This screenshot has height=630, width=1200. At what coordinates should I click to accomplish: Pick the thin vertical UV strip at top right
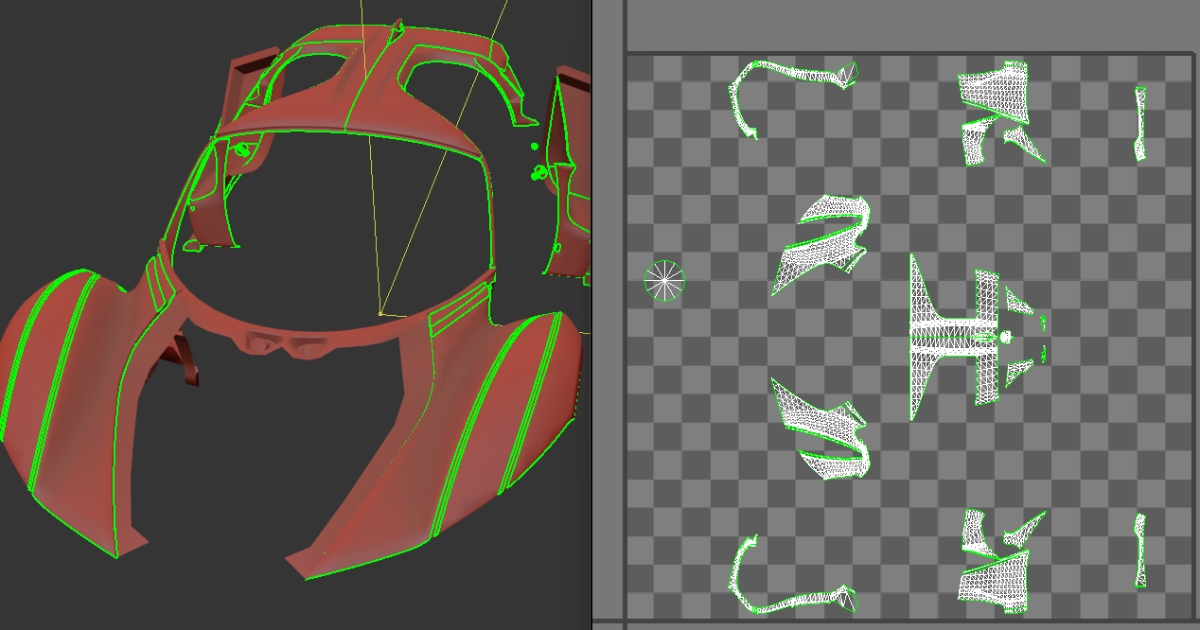tap(1140, 123)
